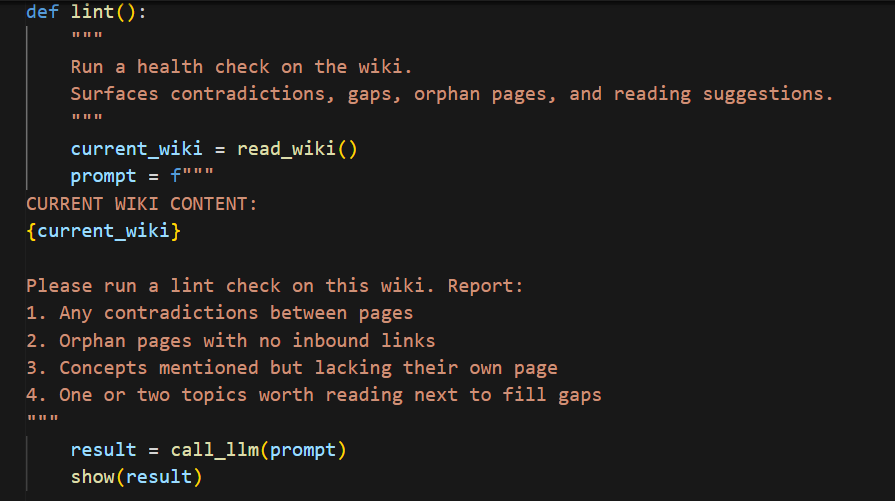Click the 'show' function call

(x=92, y=477)
